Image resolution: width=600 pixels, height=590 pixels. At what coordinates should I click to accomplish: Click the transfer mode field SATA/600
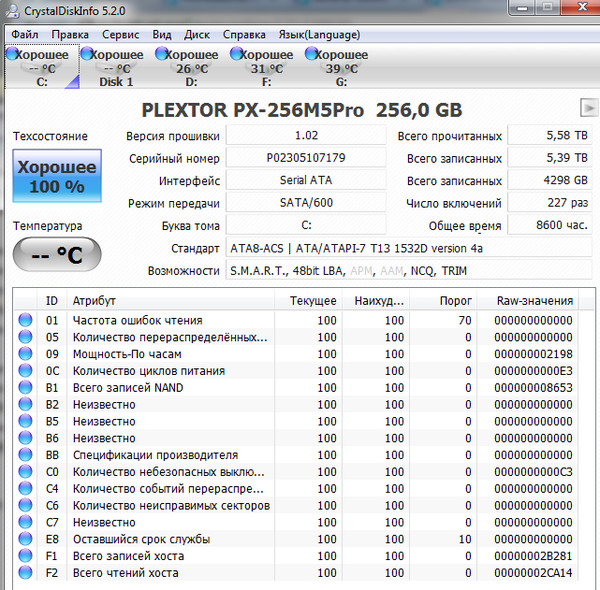306,203
